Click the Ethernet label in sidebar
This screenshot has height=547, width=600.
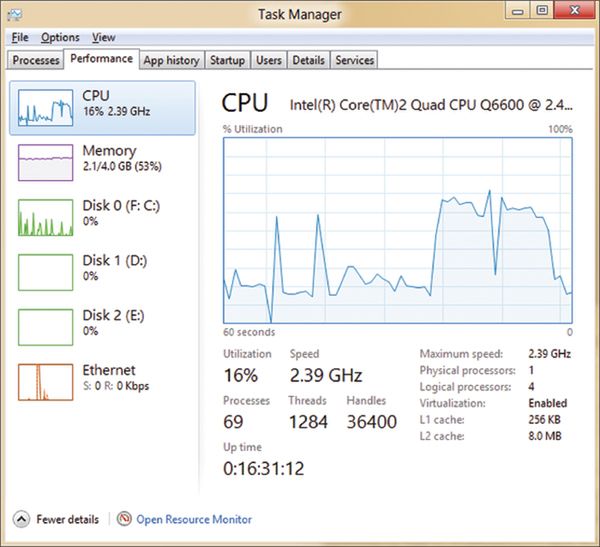click(x=109, y=370)
